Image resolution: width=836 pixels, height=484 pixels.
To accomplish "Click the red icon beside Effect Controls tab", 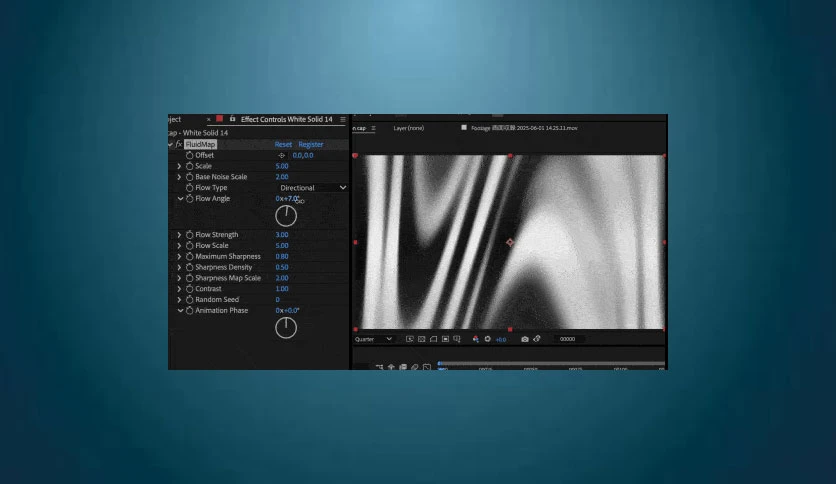I will point(219,118).
